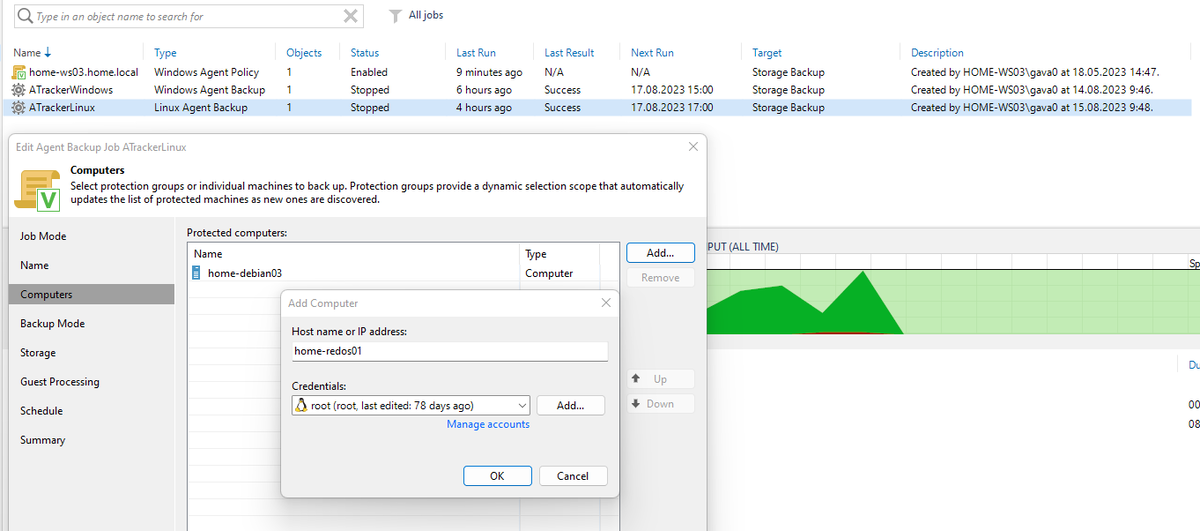Click the Remove button
This screenshot has width=1200, height=531.
click(x=660, y=278)
